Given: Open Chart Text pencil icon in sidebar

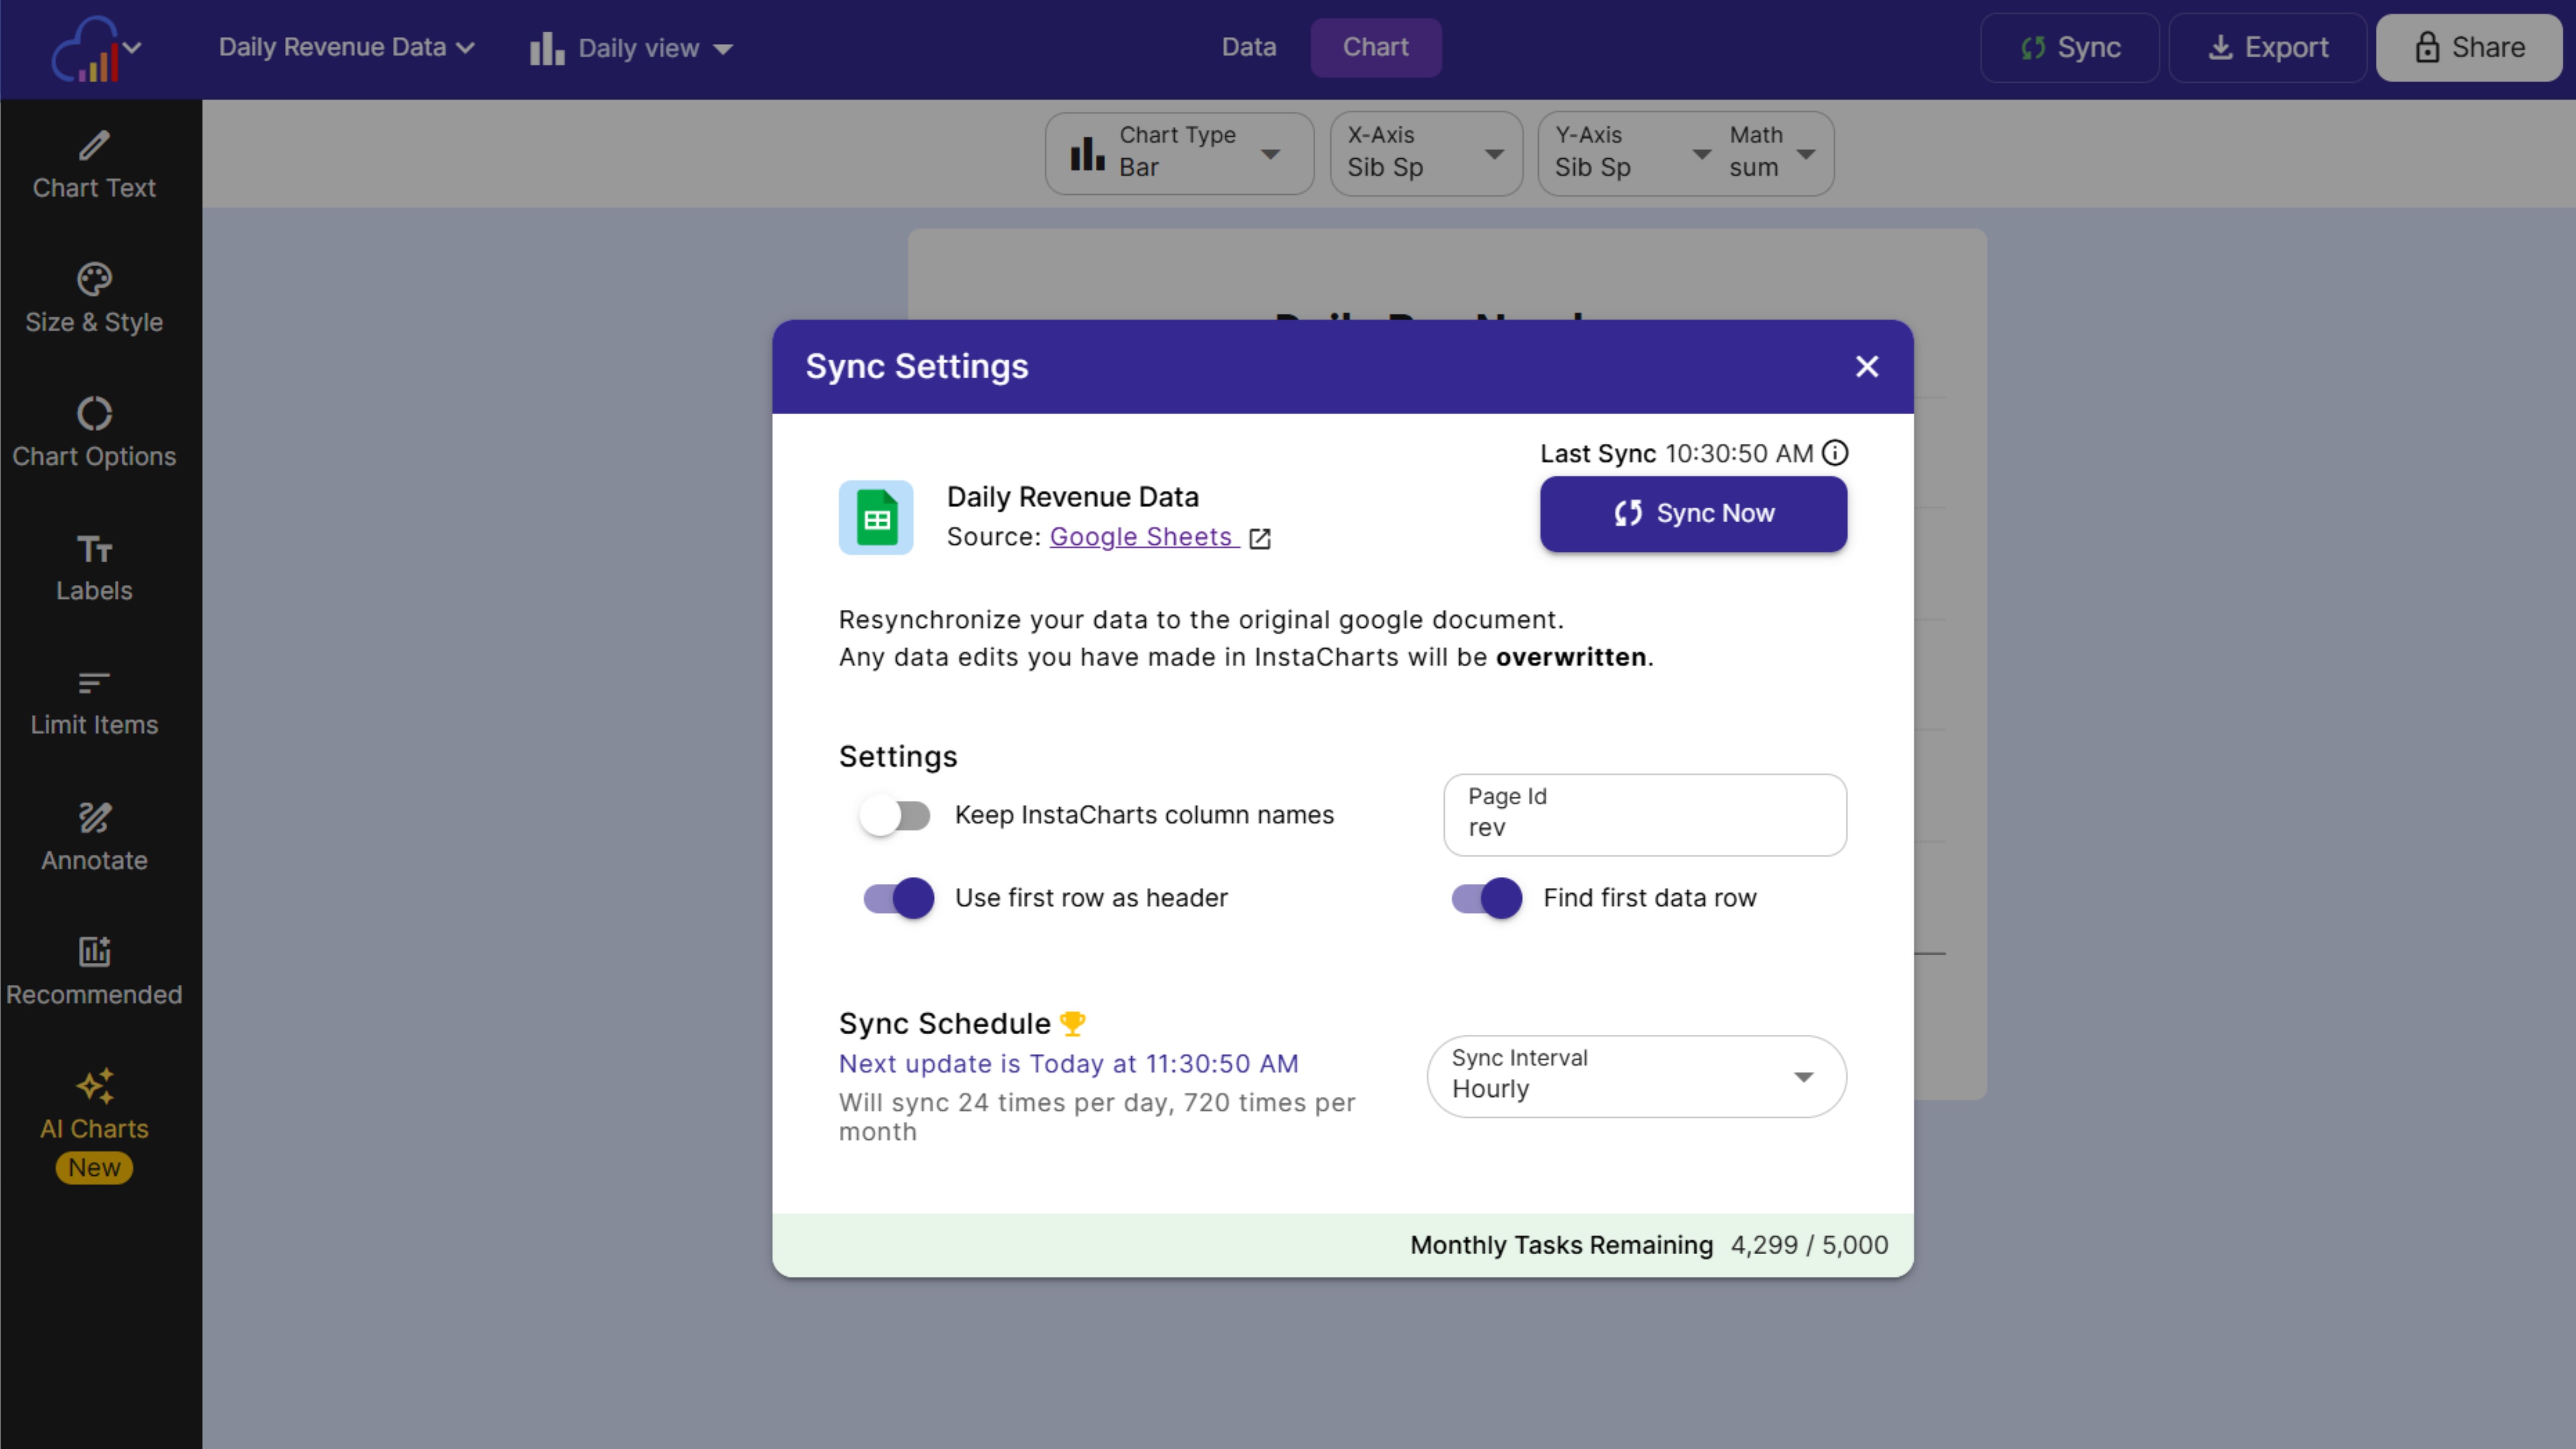Looking at the screenshot, I should tap(94, 145).
